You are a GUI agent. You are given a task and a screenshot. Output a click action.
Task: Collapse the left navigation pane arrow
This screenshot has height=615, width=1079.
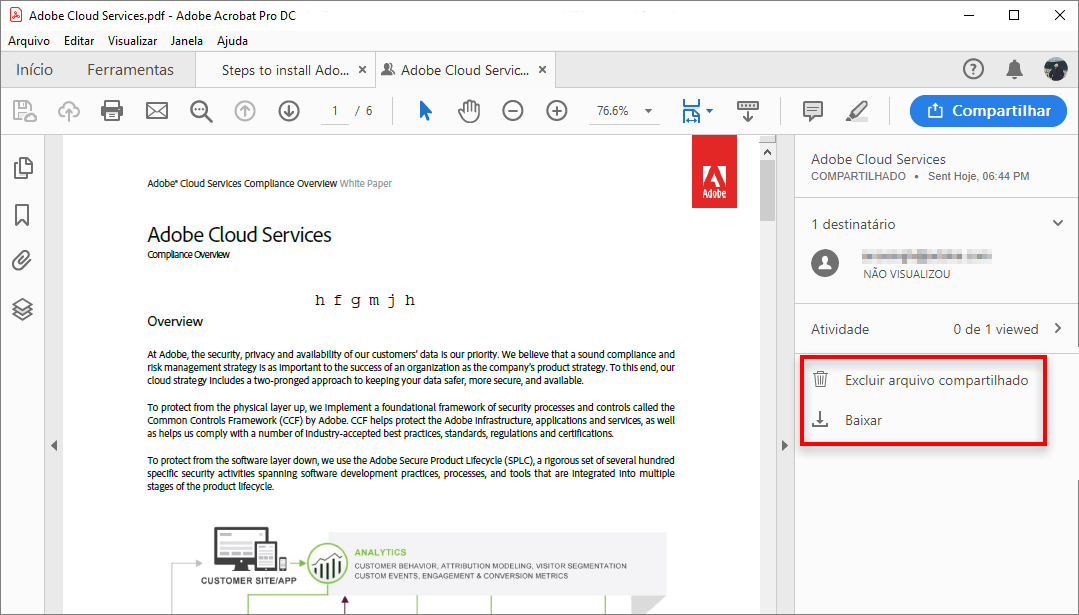(x=54, y=446)
